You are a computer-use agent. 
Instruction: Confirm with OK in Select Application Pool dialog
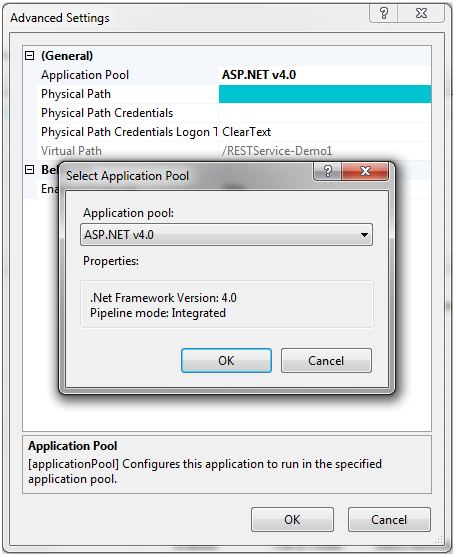[226, 361]
